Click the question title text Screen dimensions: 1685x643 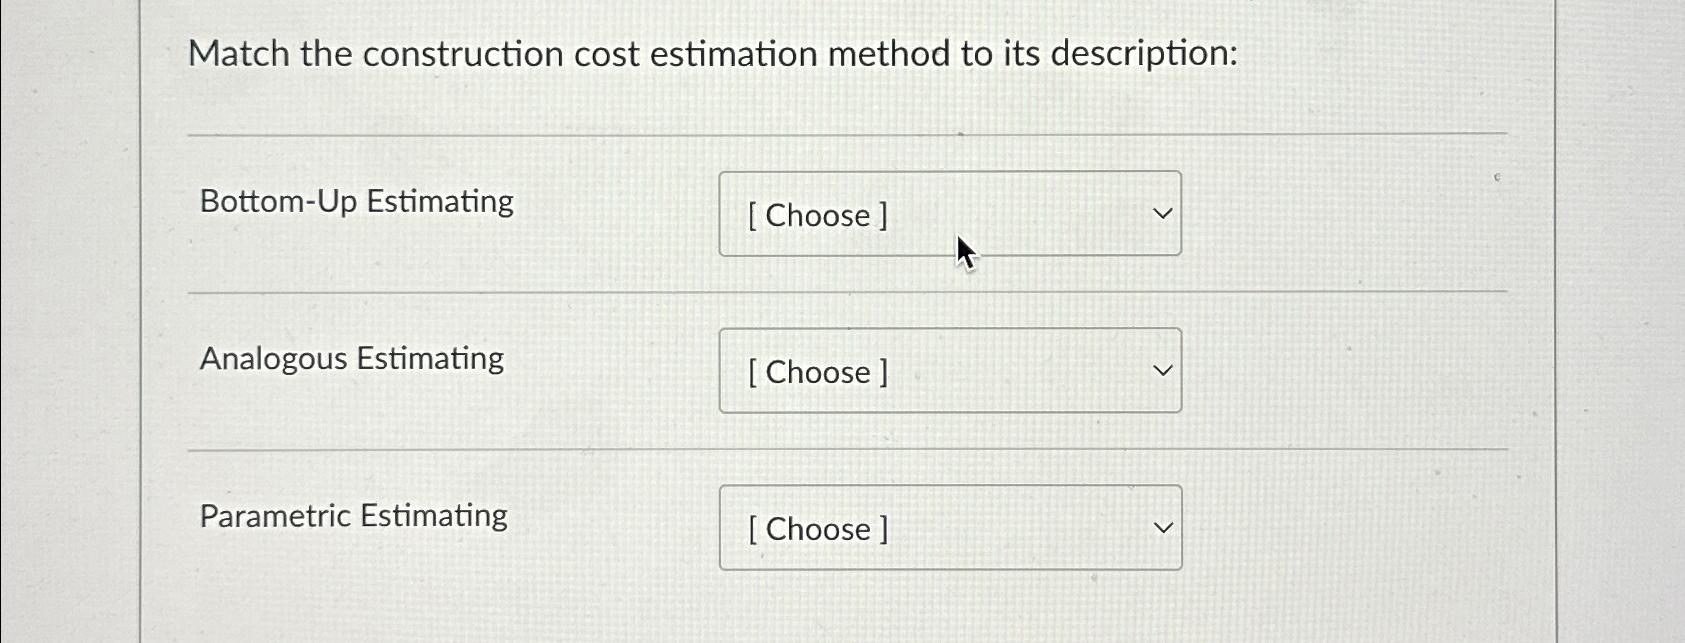[x=715, y=53]
